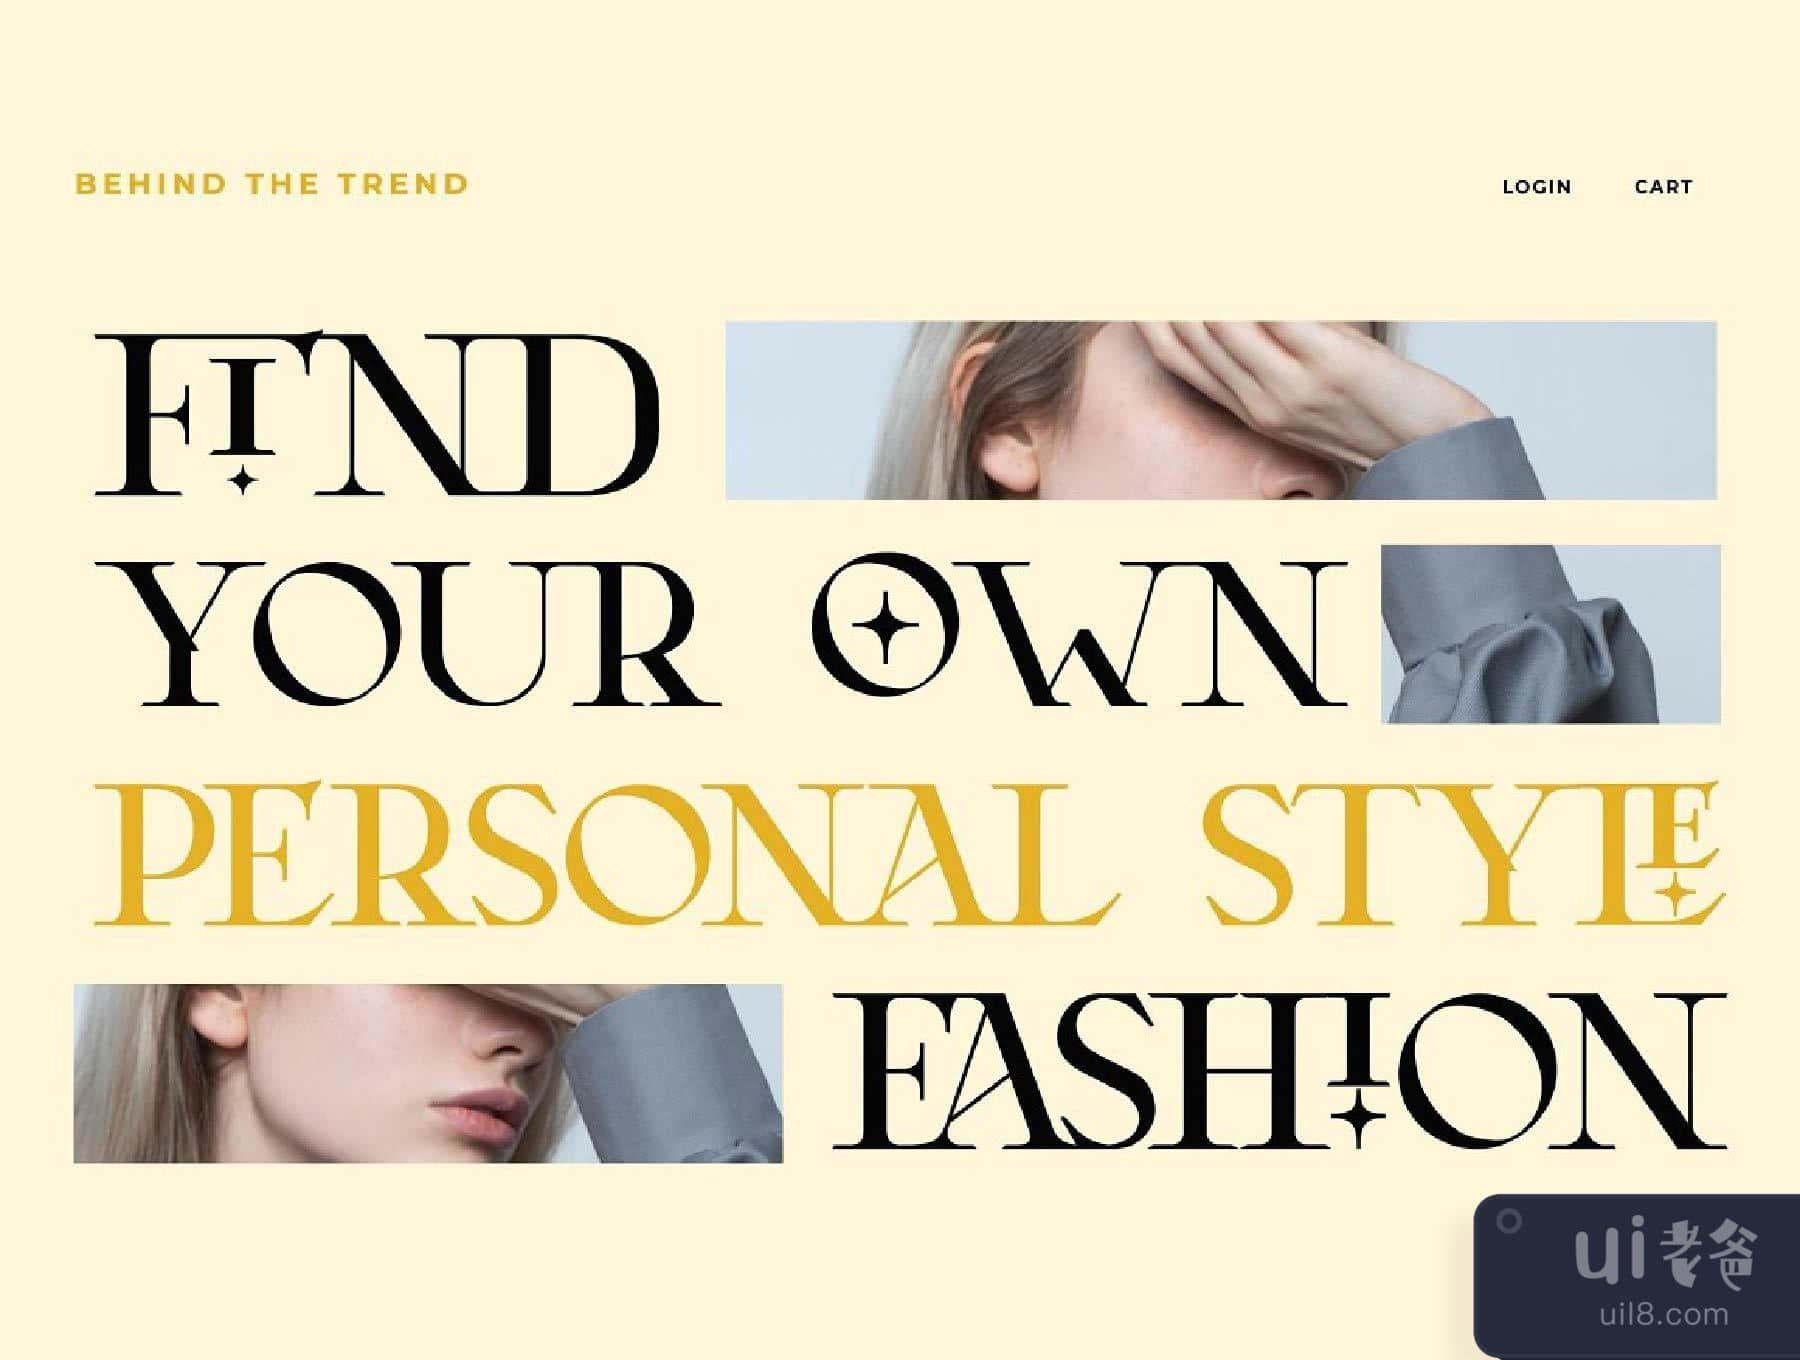This screenshot has width=1800, height=1360.
Task: Click the small circle in the watermark badge
Action: point(1510,1220)
